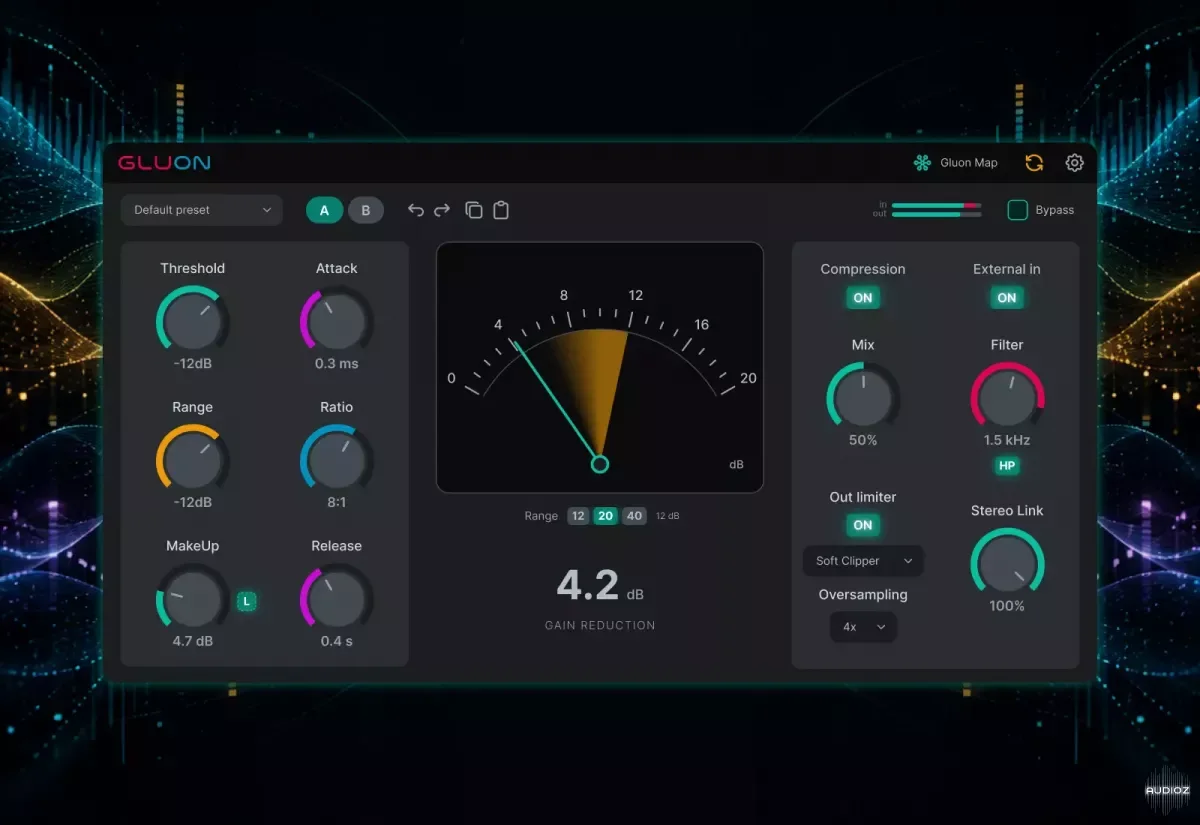
Task: Select the A preset slot
Action: point(325,210)
